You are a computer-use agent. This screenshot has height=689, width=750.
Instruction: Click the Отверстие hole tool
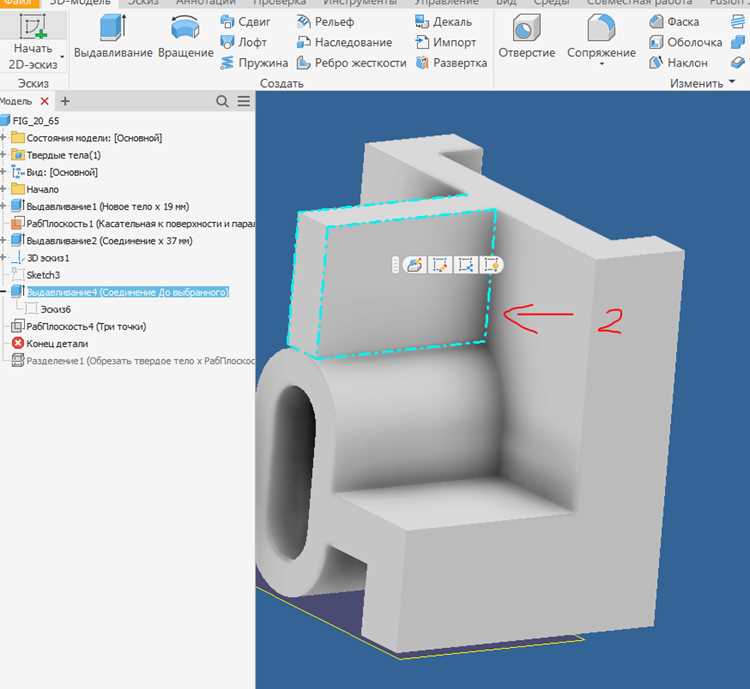tap(527, 36)
